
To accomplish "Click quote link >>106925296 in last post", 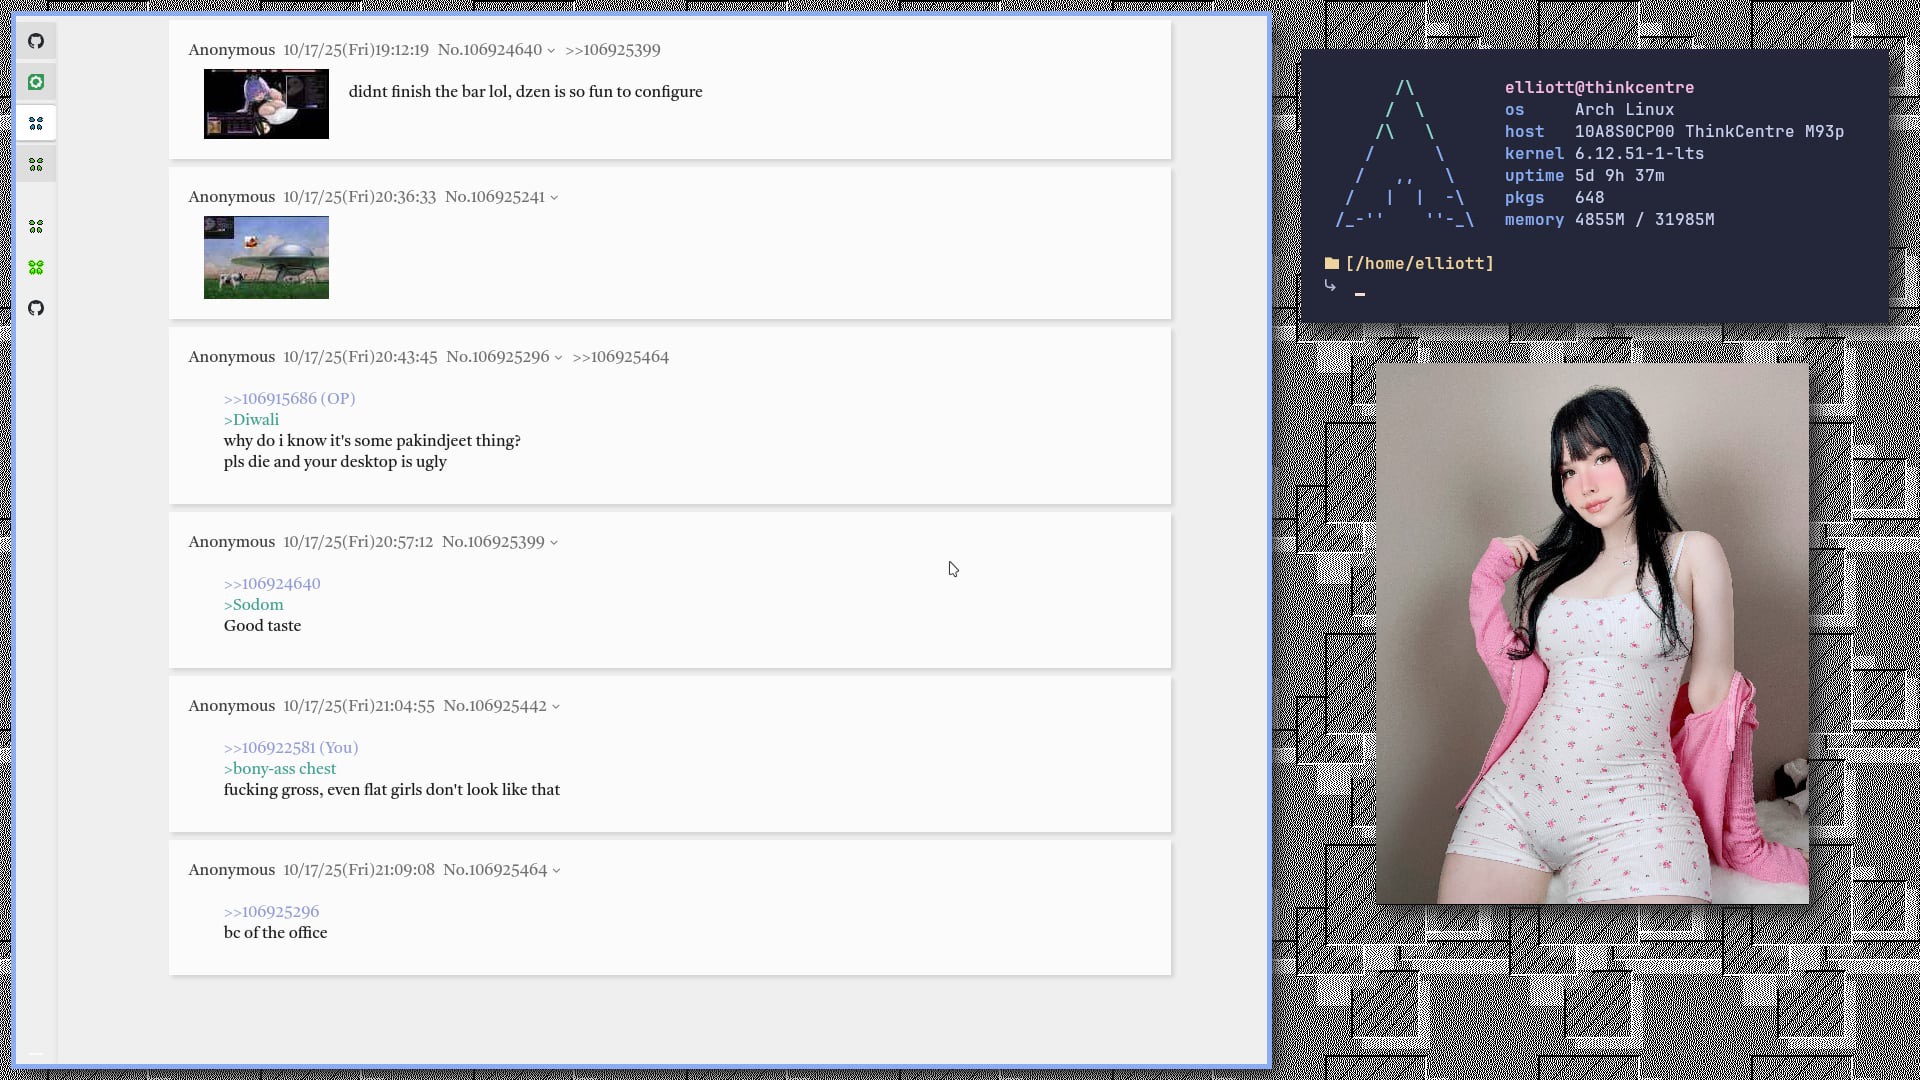I will (271, 911).
